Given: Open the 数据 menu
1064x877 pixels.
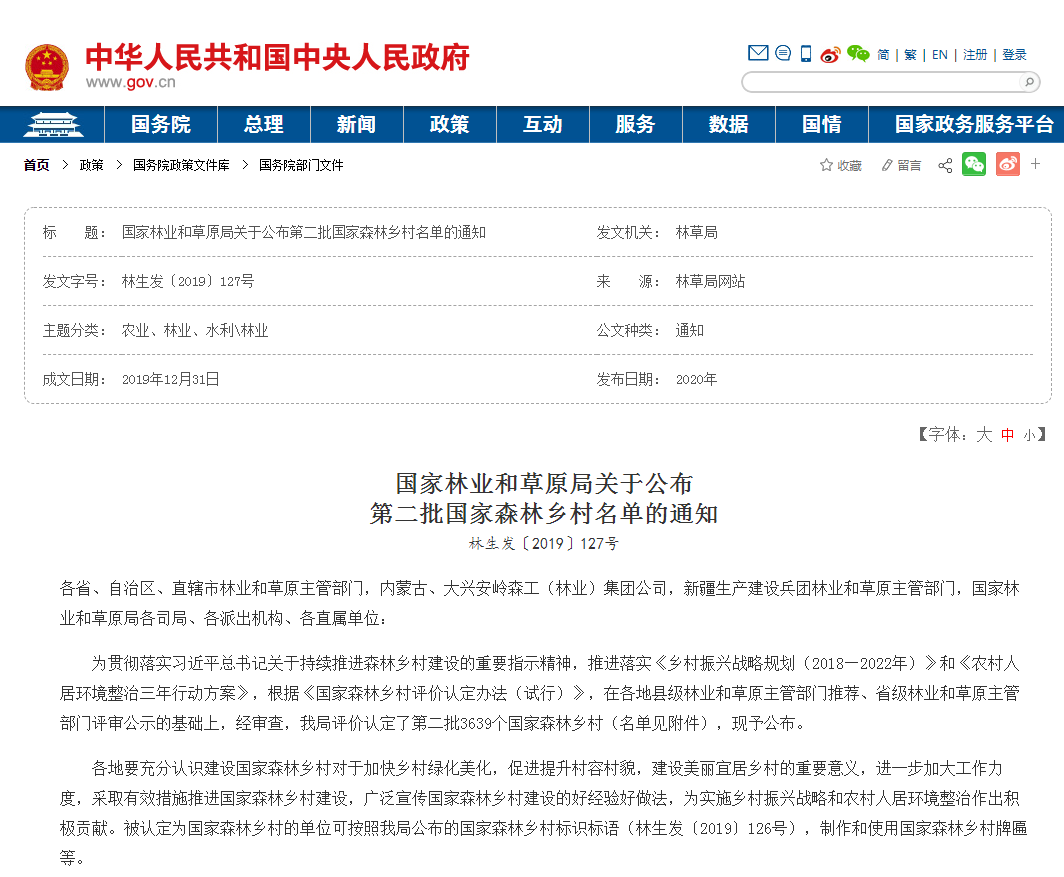Looking at the screenshot, I should point(729,124).
